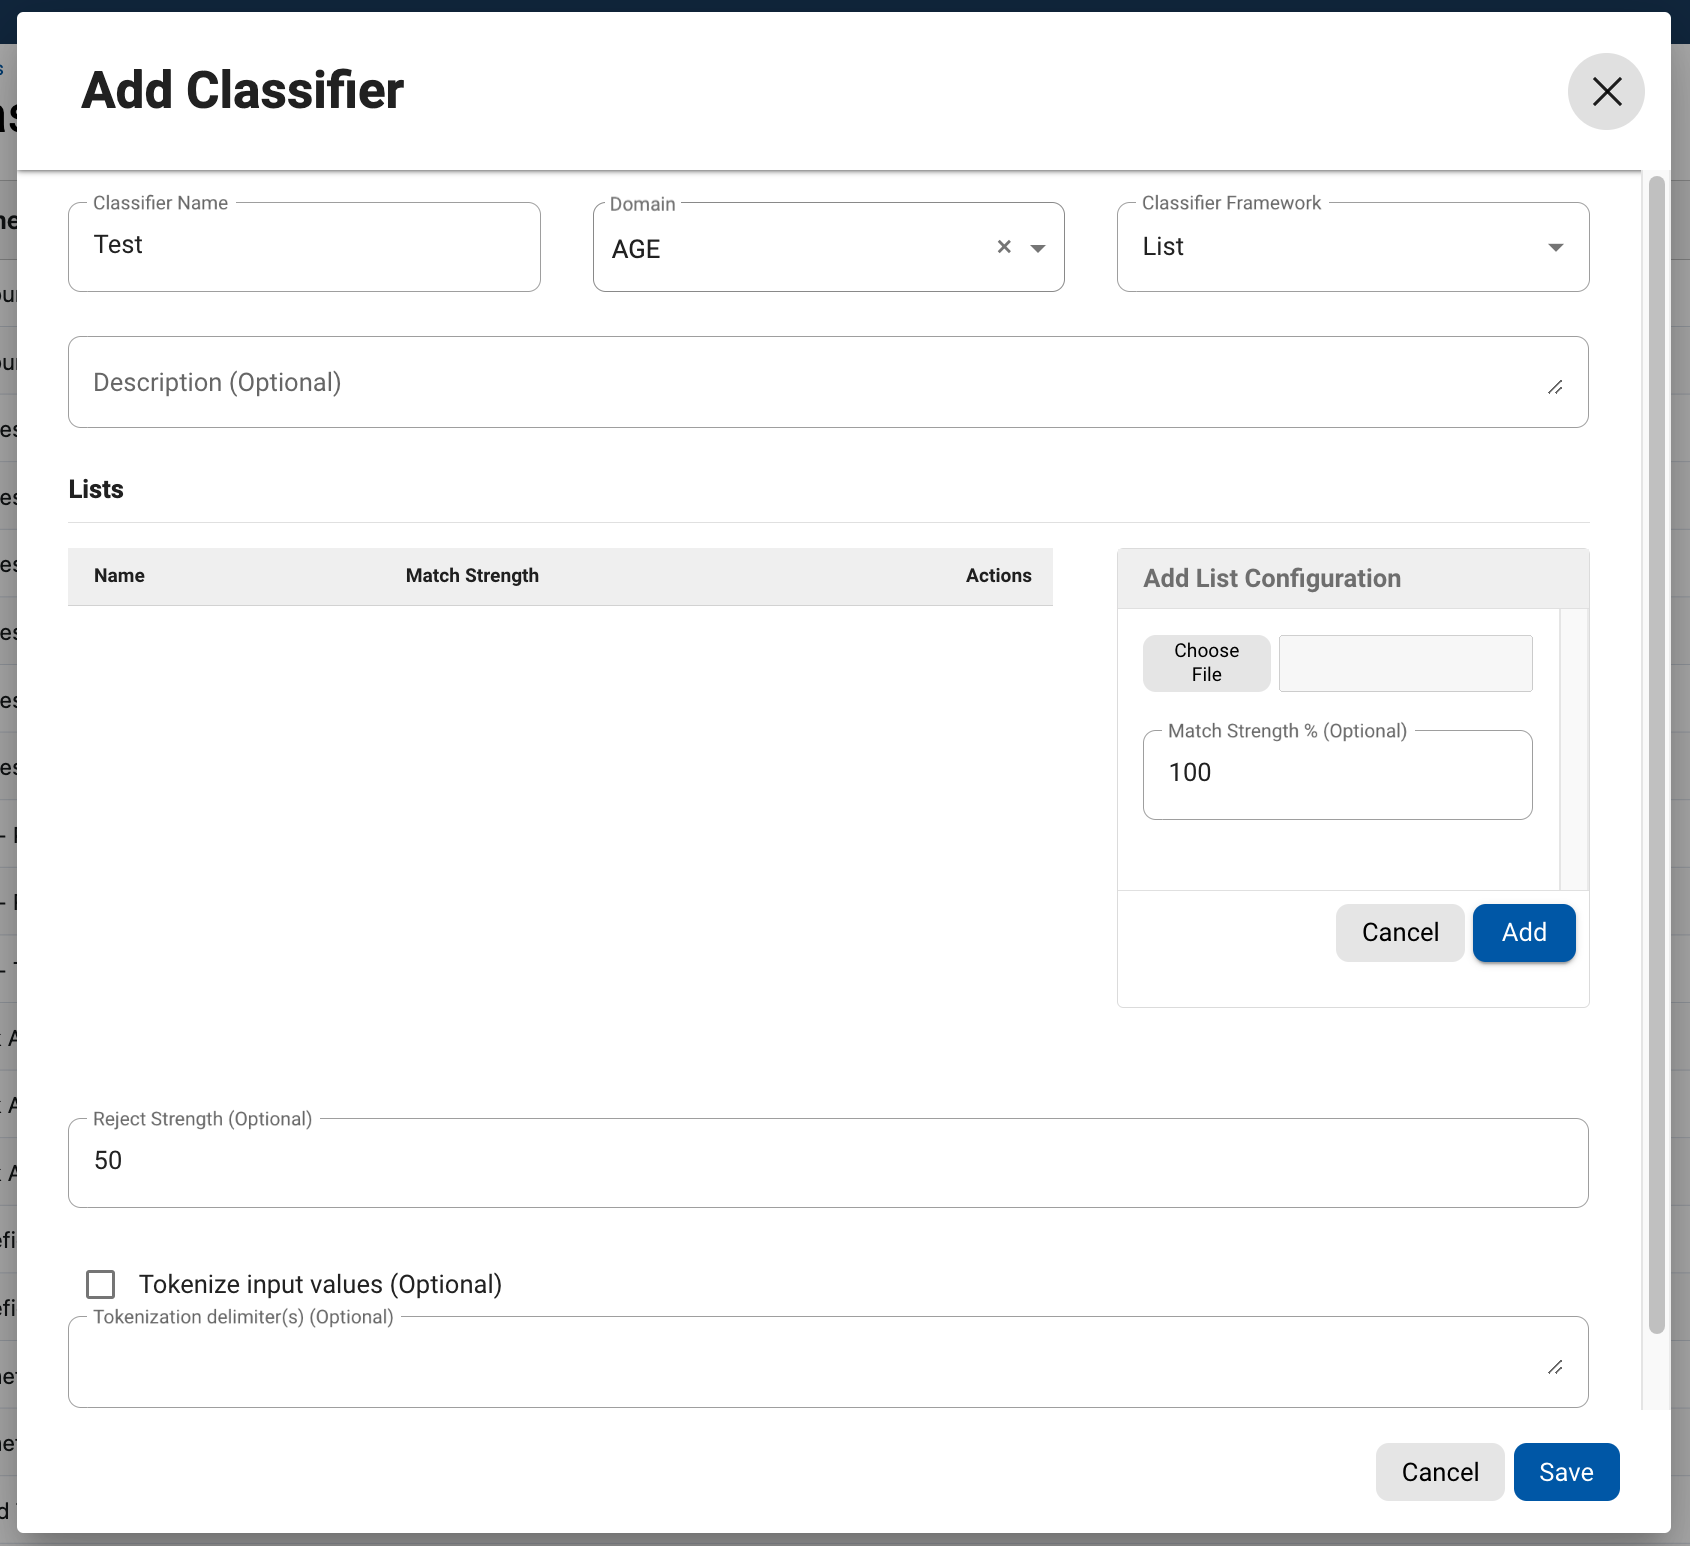Click the file name field beside Choose File
Screen dimensions: 1690x1546
pos(1404,663)
